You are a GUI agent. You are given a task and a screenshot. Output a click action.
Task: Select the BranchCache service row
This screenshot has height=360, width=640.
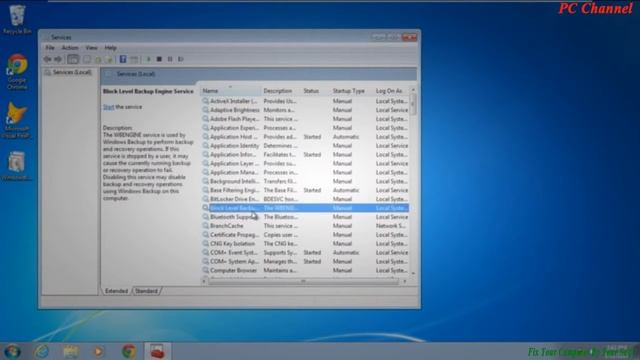pos(305,226)
